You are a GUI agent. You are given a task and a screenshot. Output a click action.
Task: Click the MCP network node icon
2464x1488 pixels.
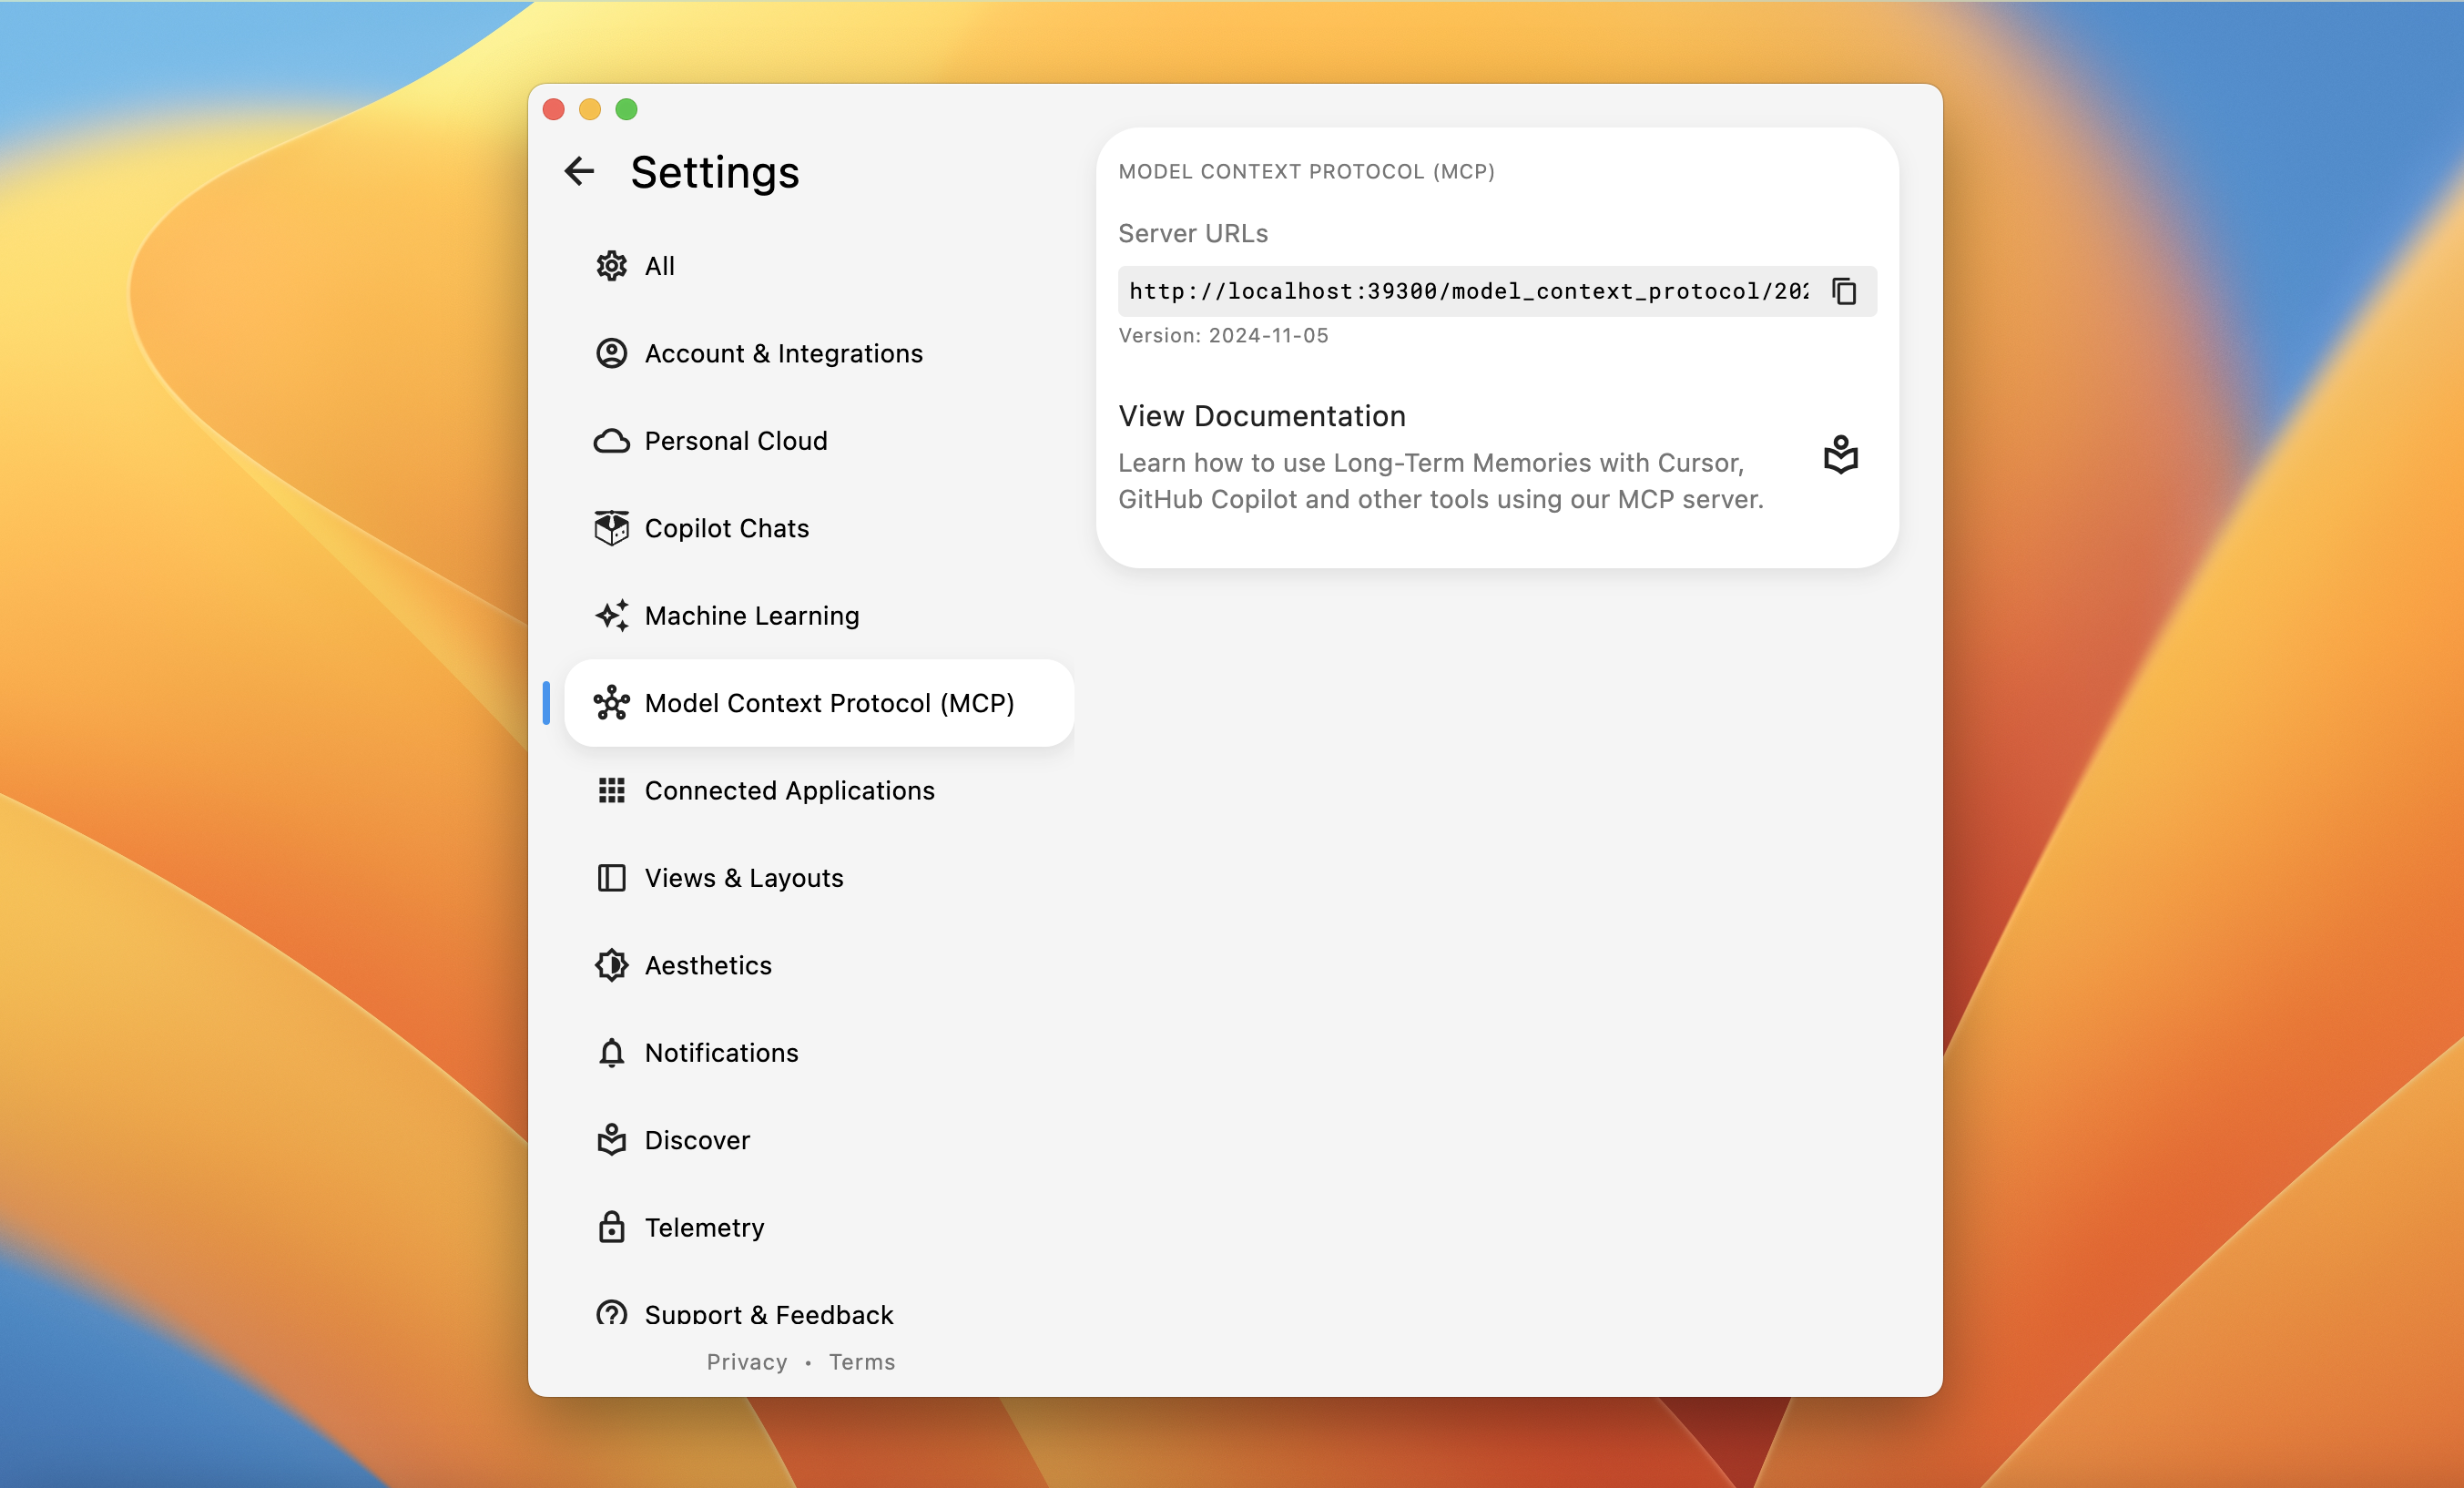611,703
